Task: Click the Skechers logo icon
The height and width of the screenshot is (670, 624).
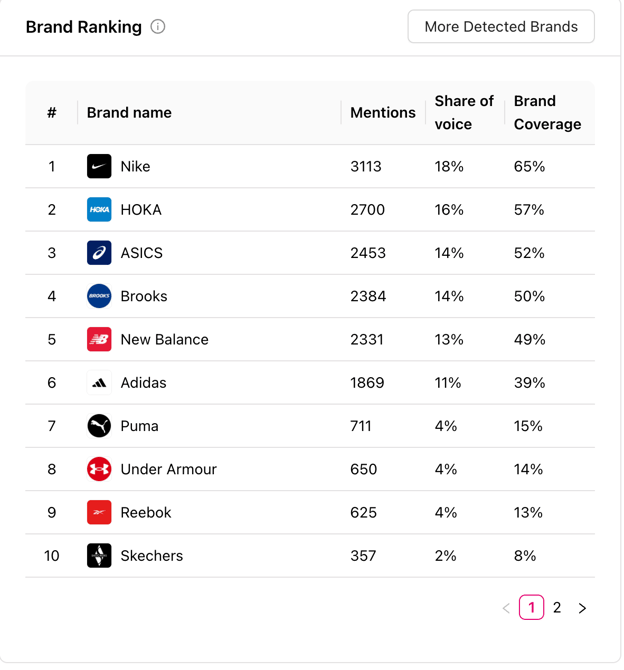Action: [x=99, y=556]
